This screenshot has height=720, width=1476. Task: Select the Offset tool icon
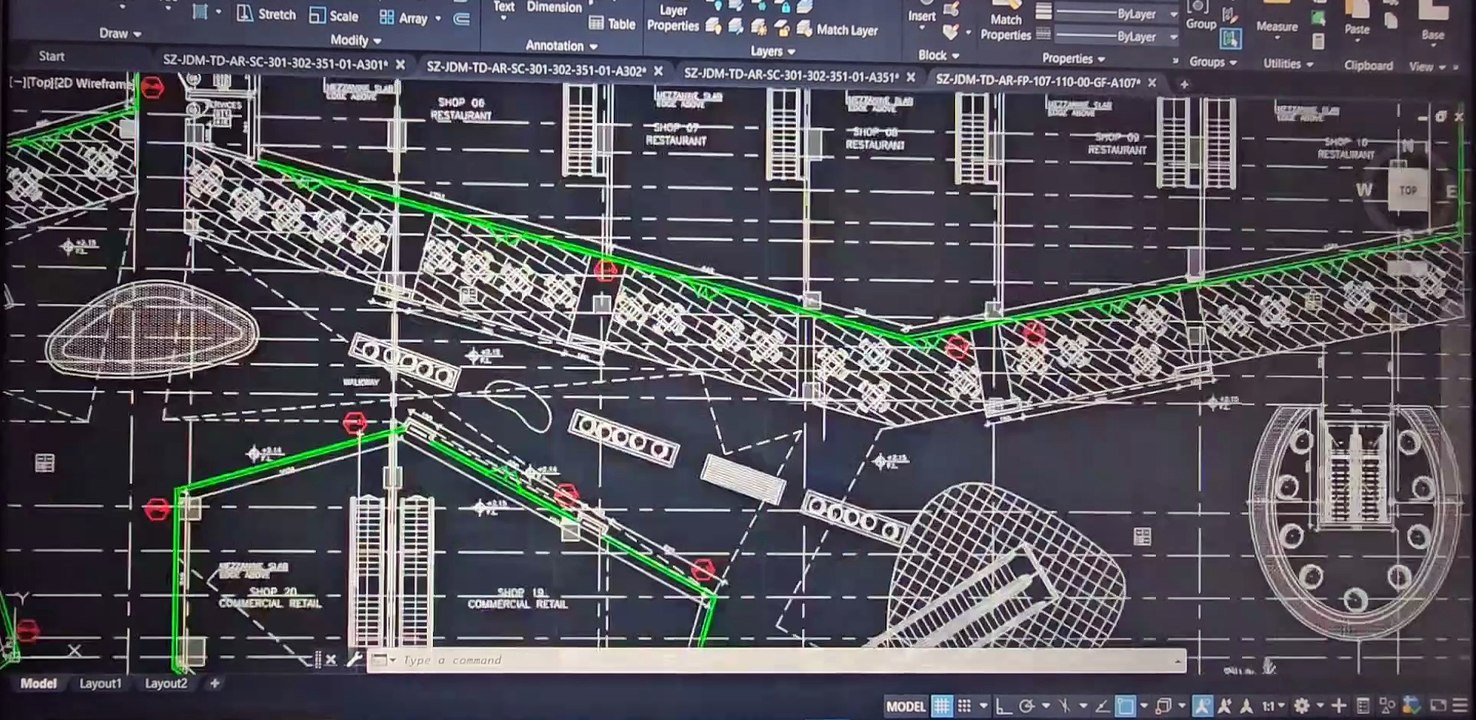(x=462, y=18)
